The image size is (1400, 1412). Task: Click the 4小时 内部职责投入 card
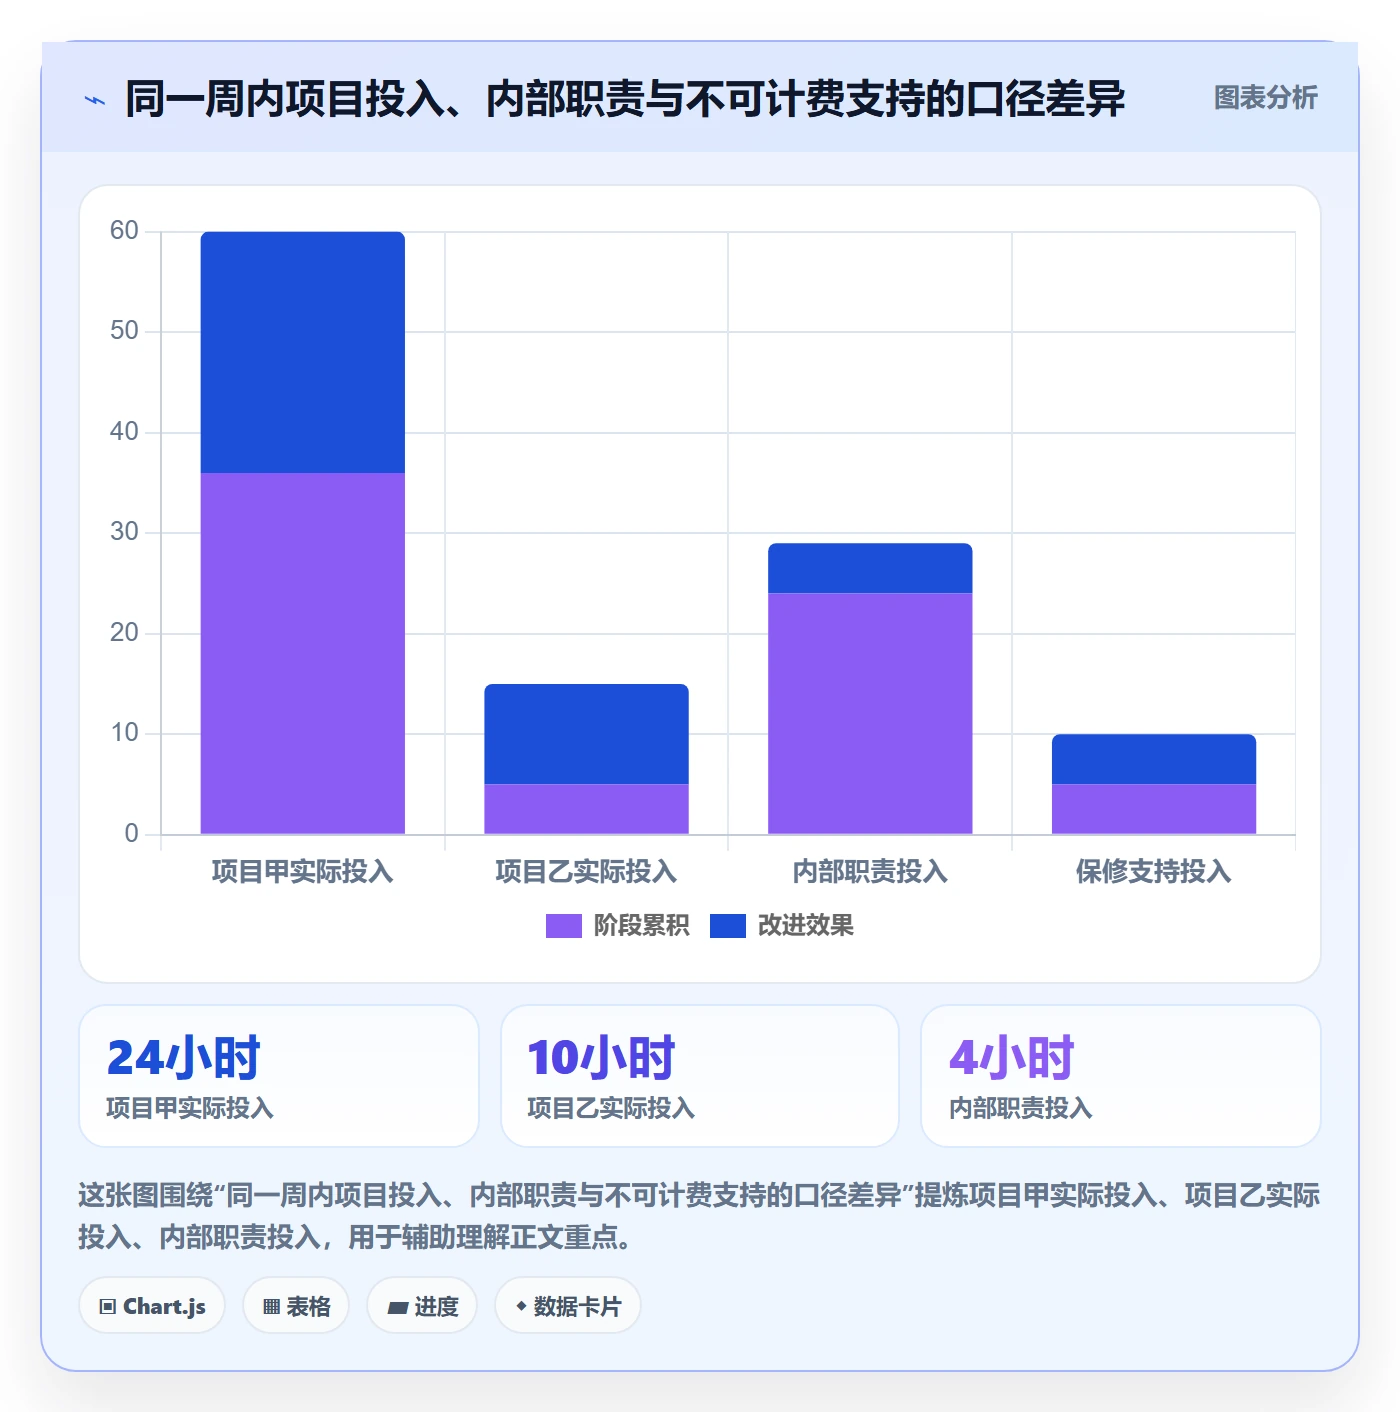tap(1121, 1076)
